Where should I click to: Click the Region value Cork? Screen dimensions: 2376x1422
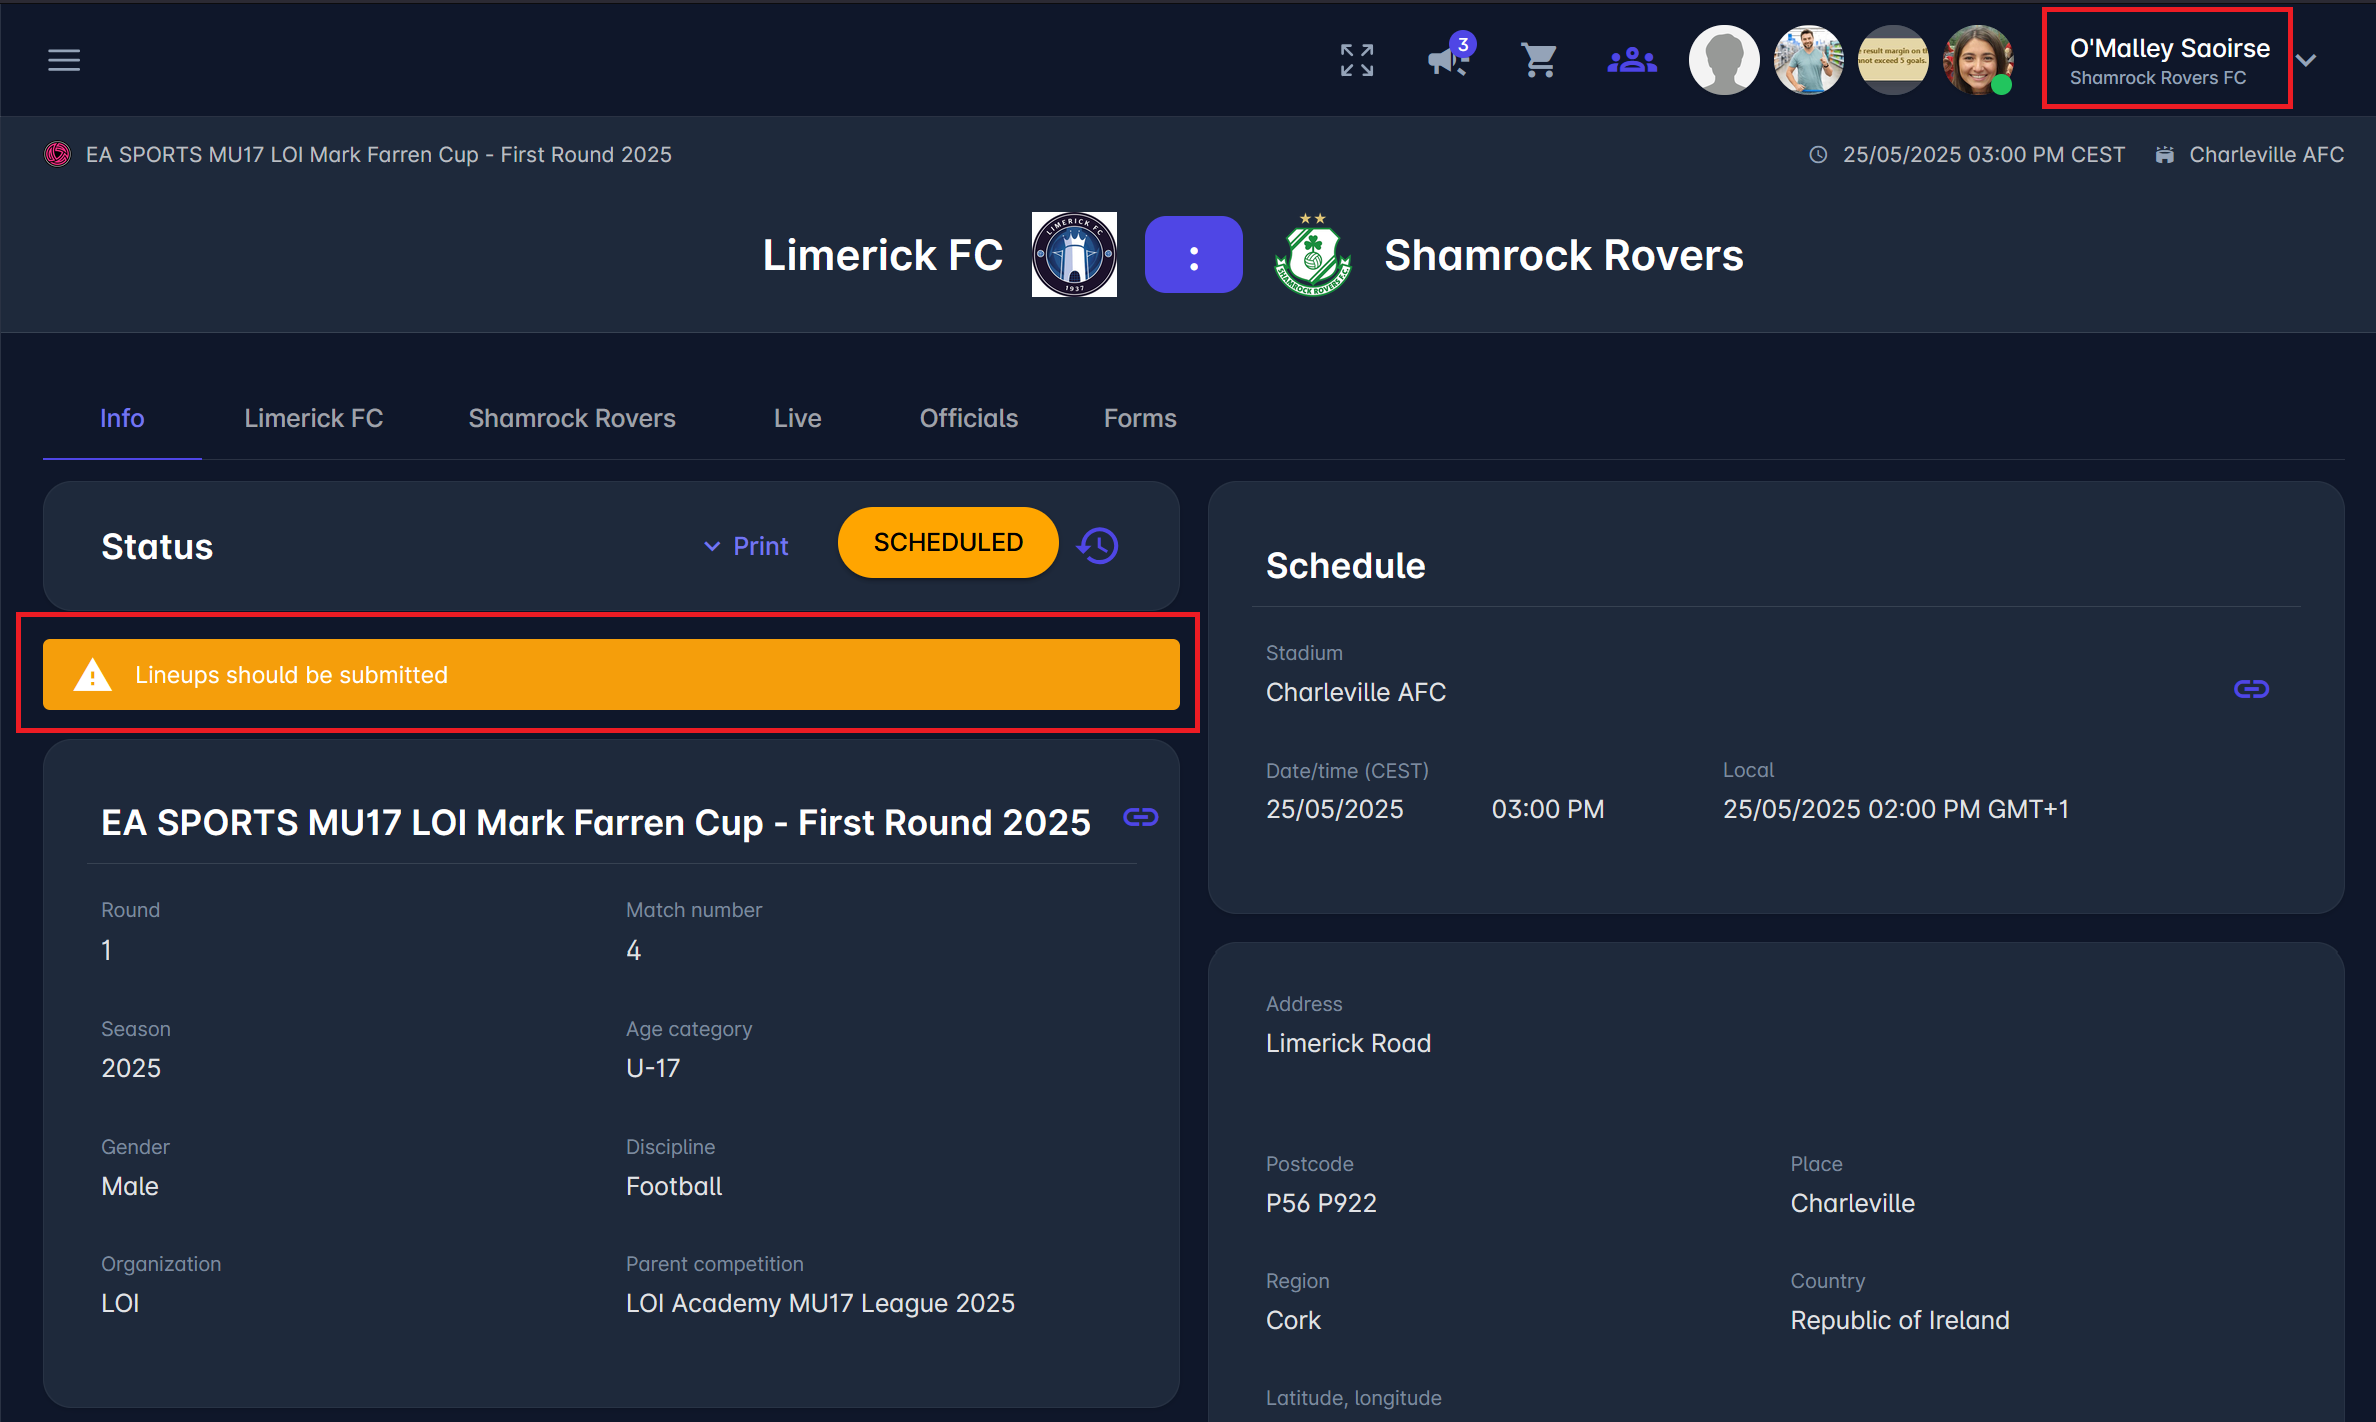click(1293, 1320)
